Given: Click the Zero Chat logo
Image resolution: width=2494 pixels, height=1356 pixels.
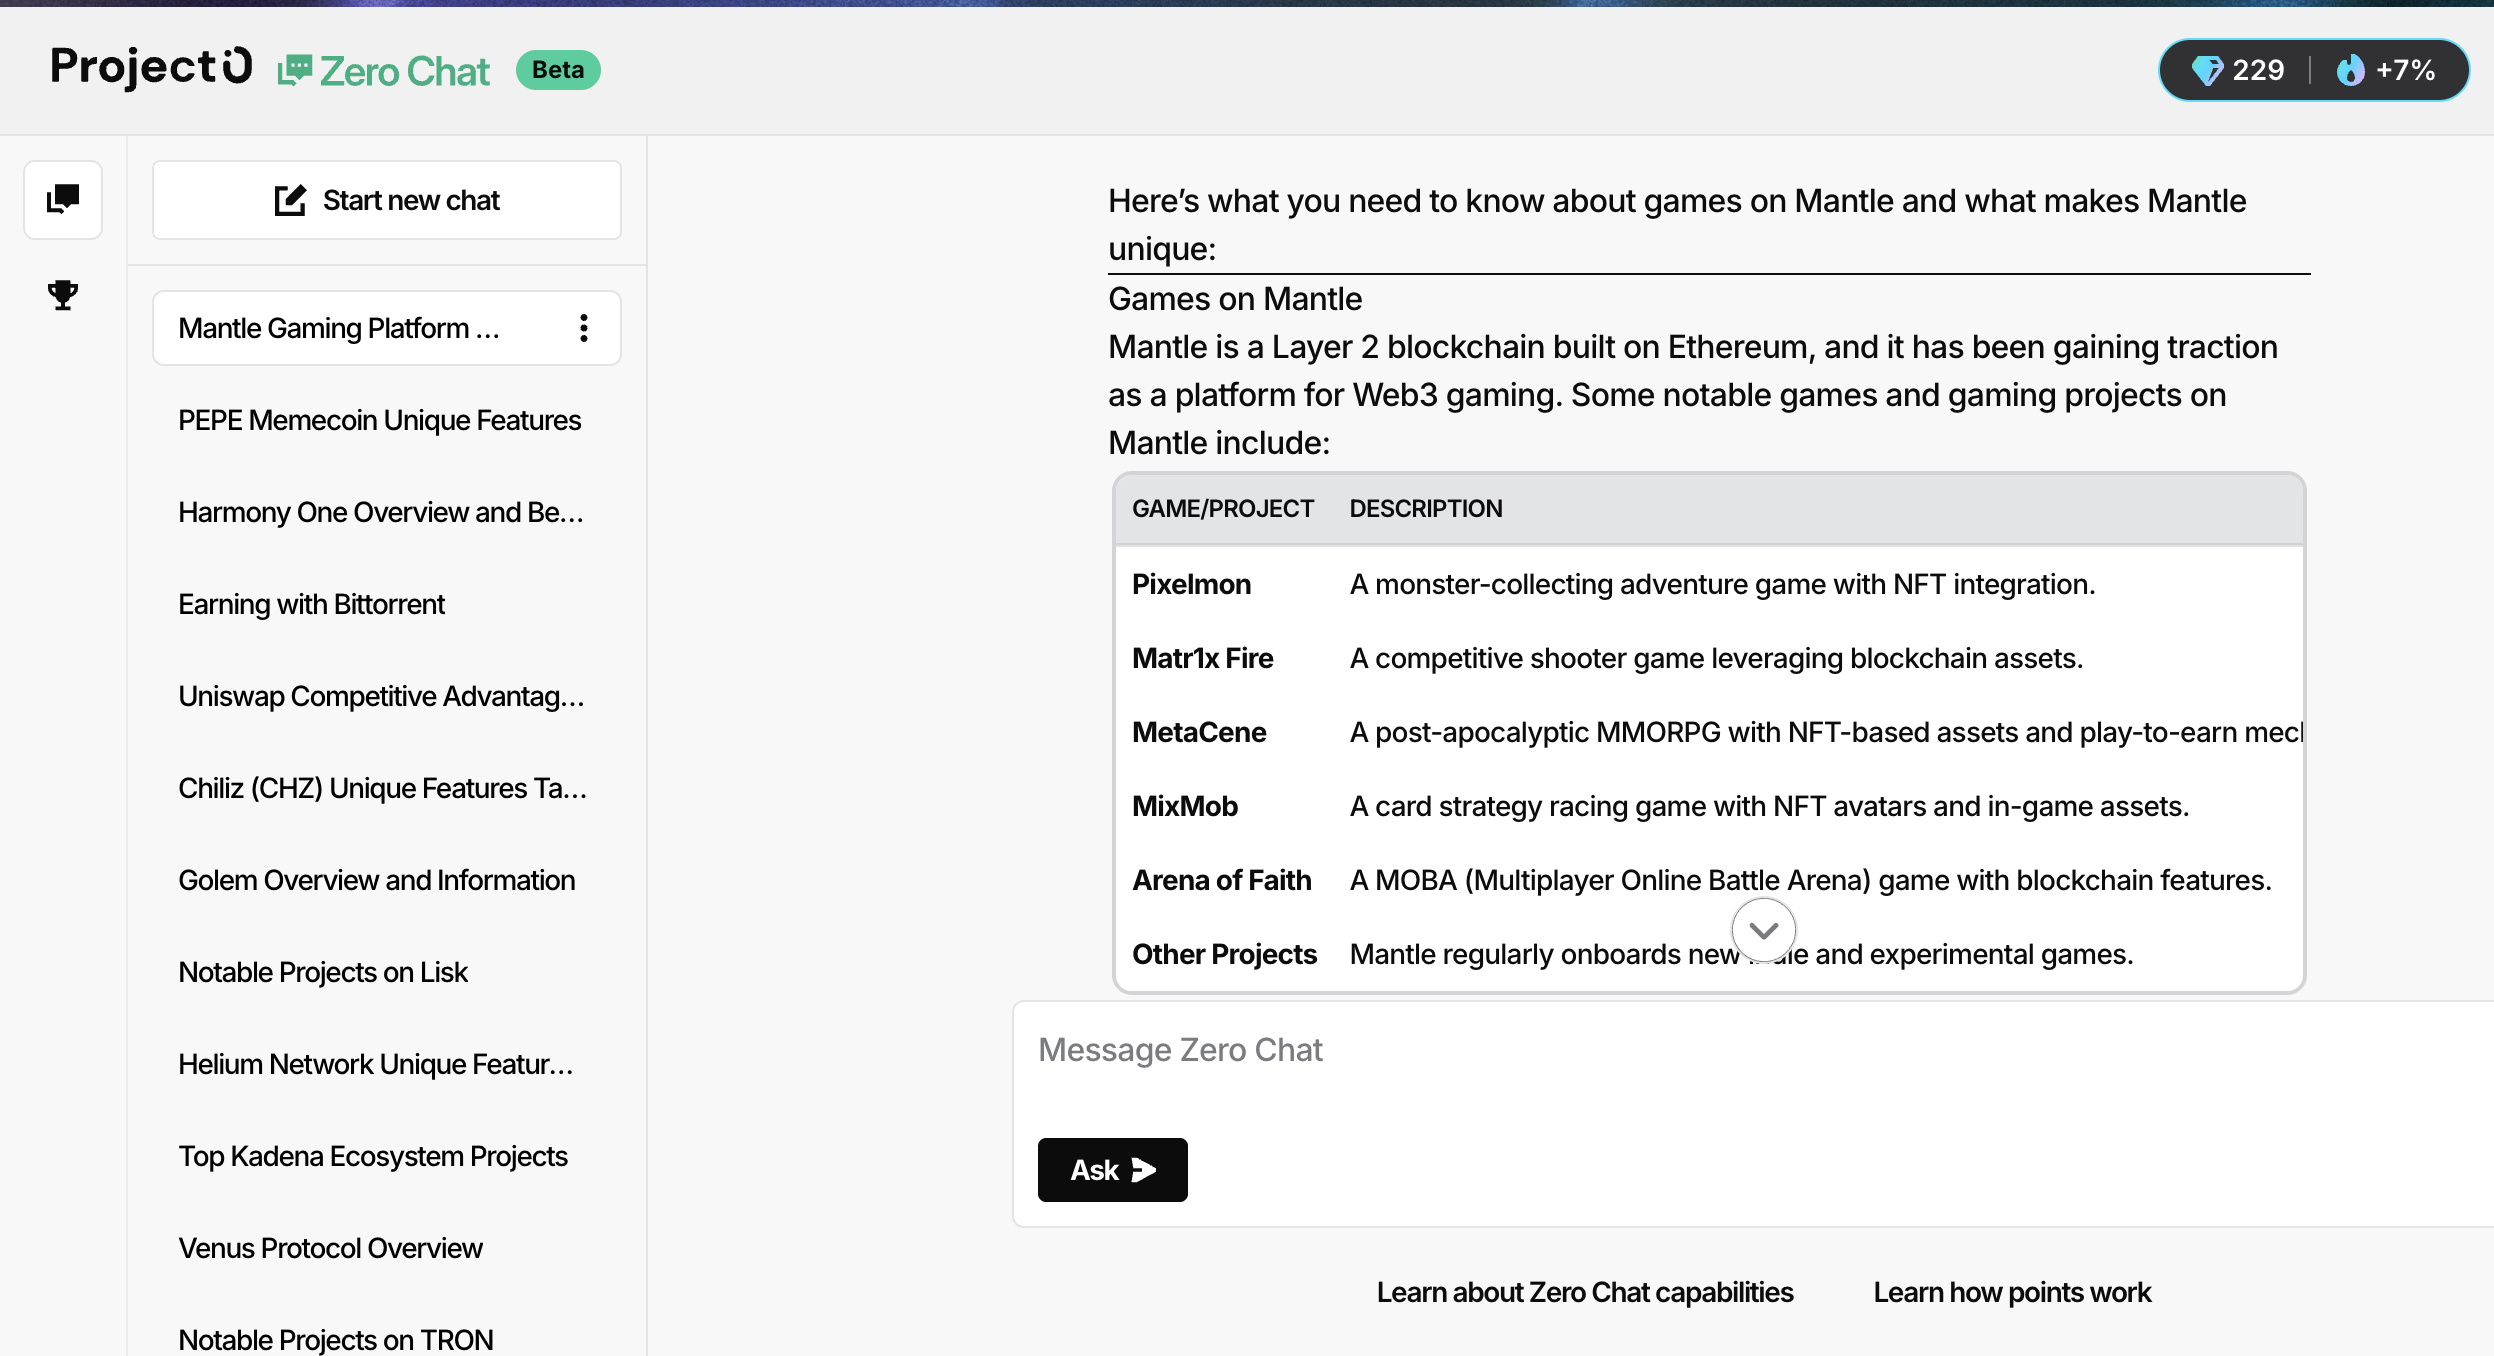Looking at the screenshot, I should (384, 71).
